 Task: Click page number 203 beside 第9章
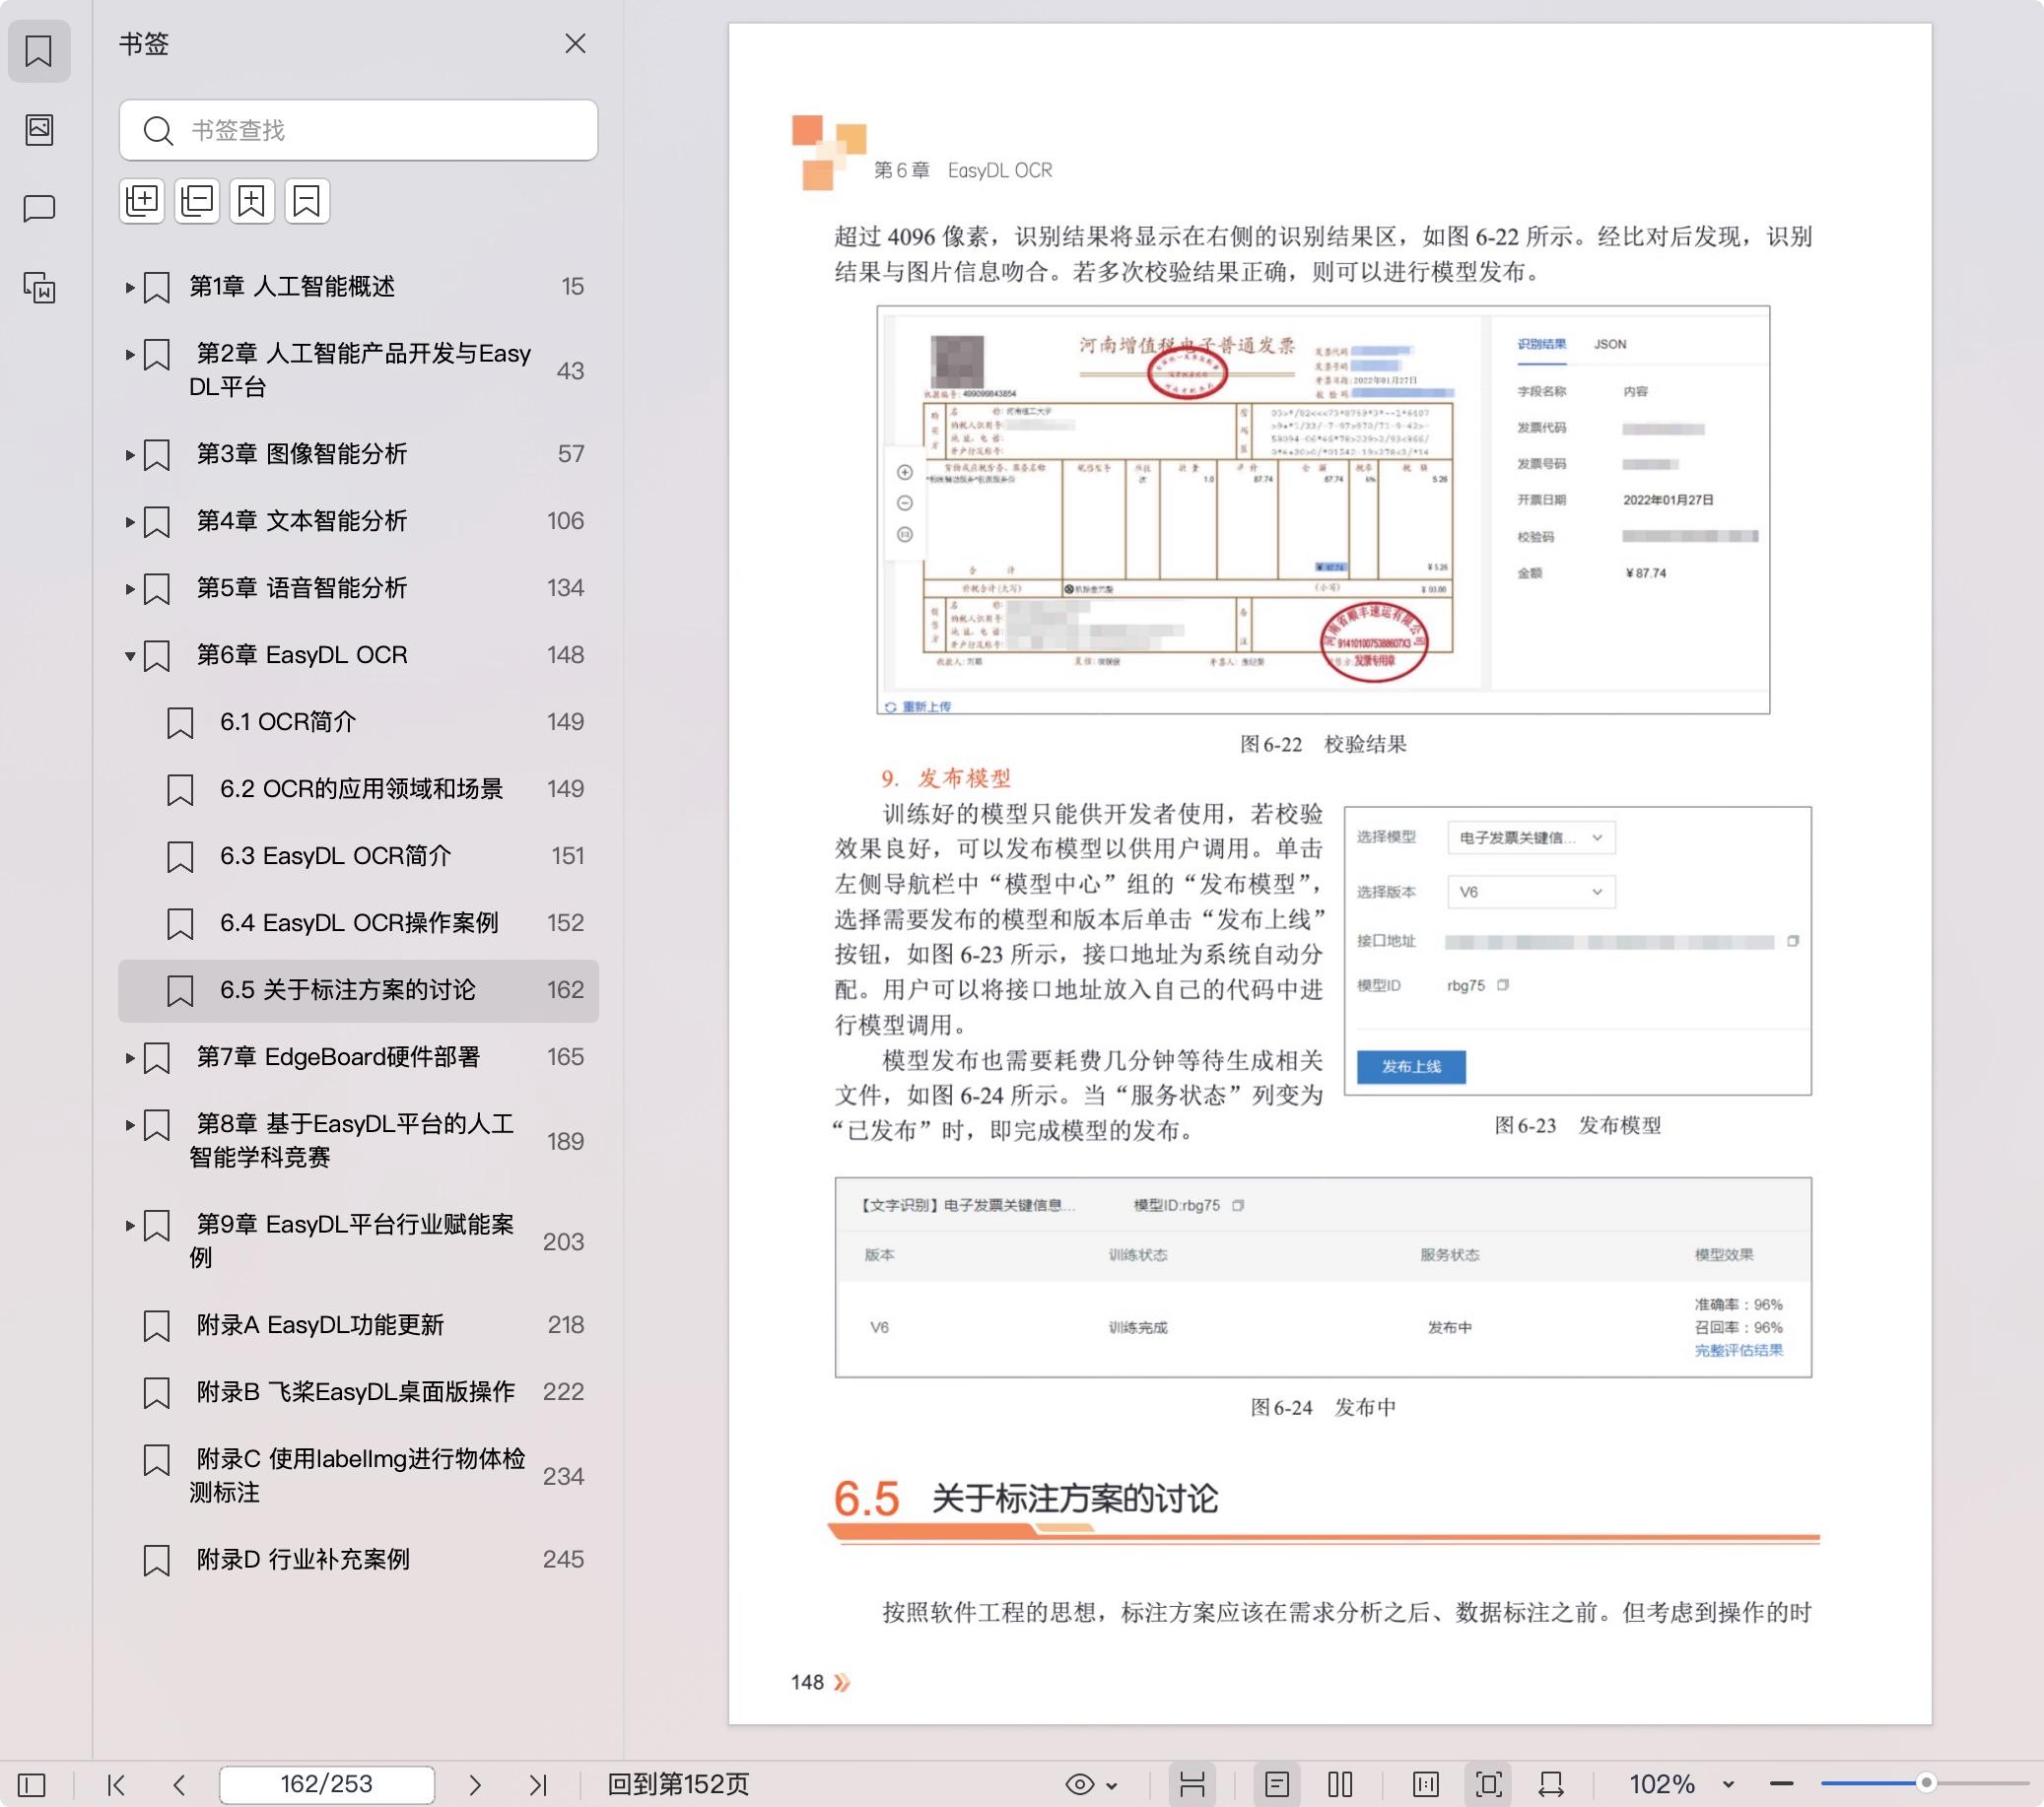[564, 1242]
